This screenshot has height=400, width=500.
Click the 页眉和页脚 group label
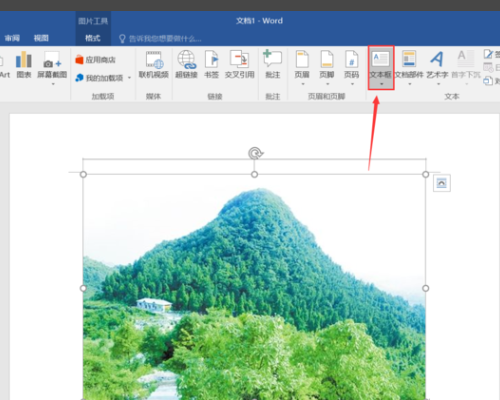point(326,96)
